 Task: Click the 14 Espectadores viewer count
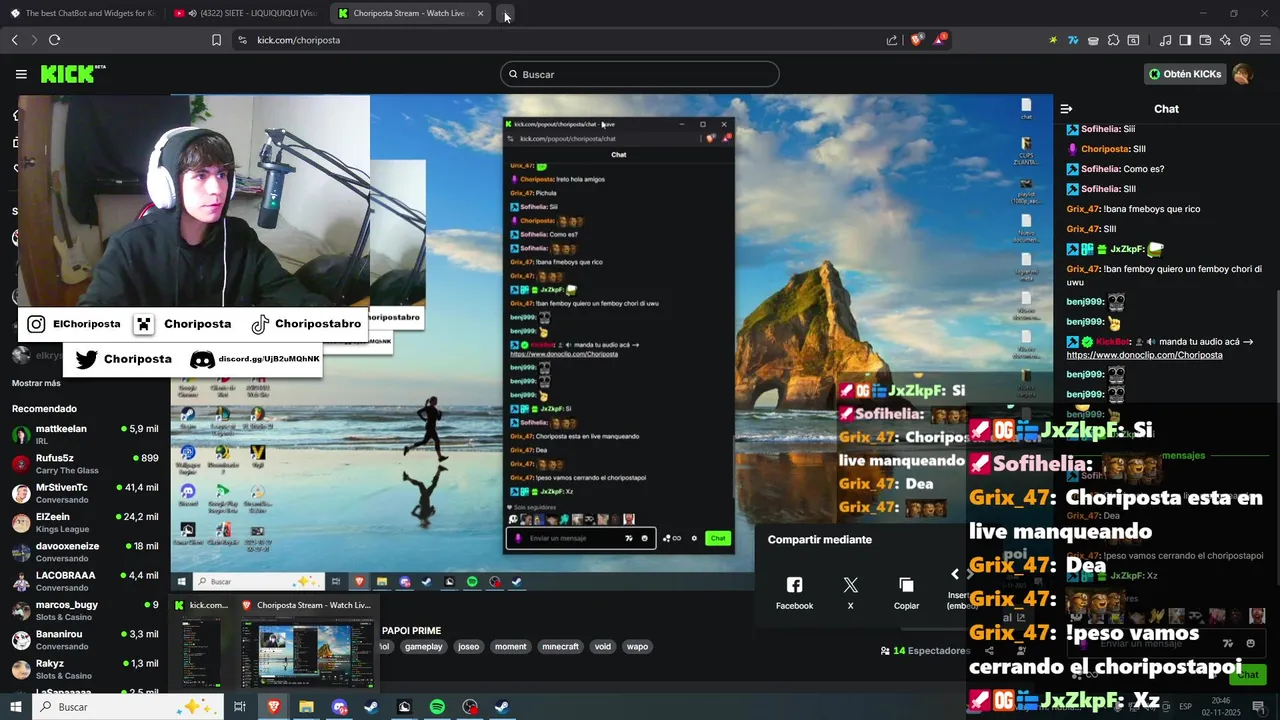925,651
